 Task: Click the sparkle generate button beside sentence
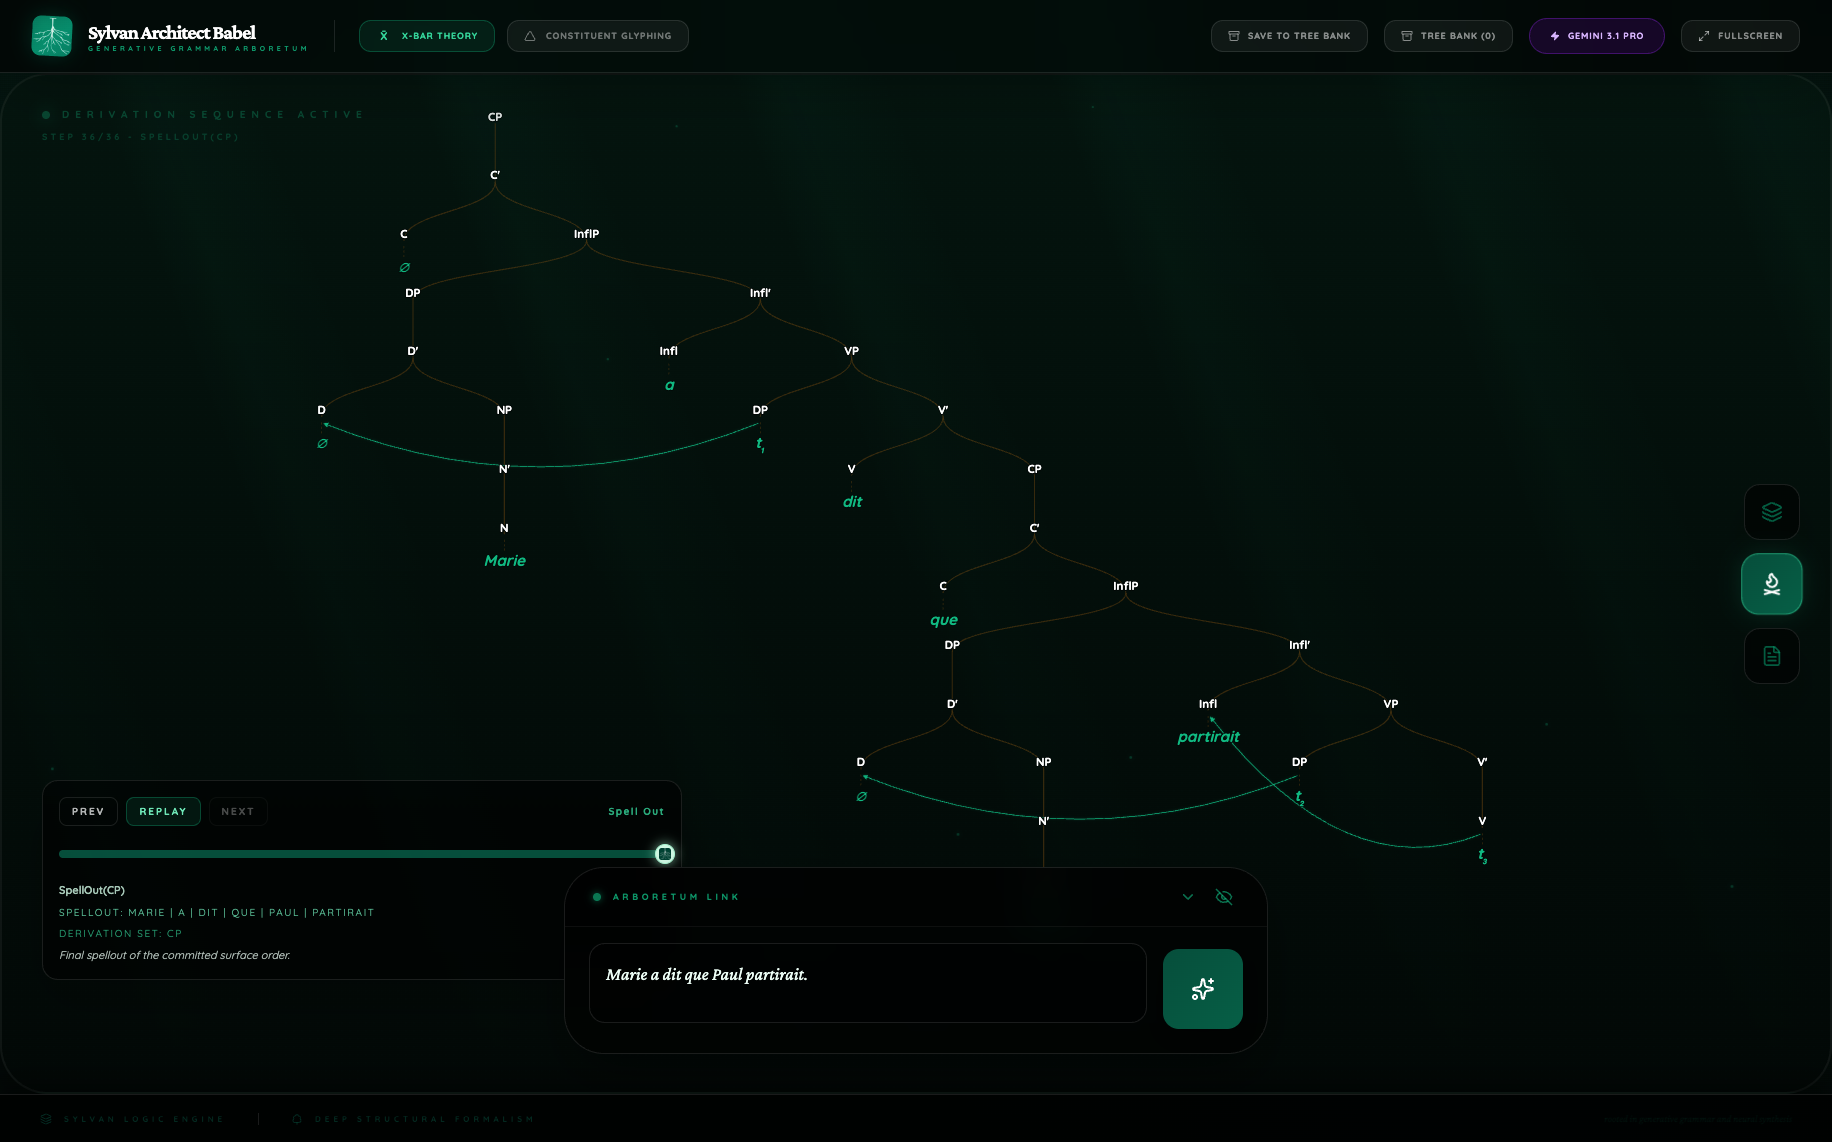[x=1202, y=989]
